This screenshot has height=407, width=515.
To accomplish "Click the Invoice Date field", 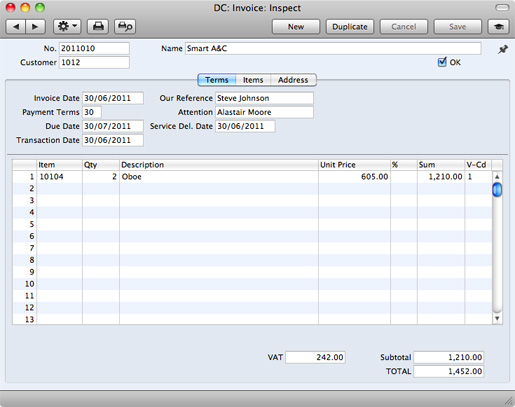I will 113,98.
